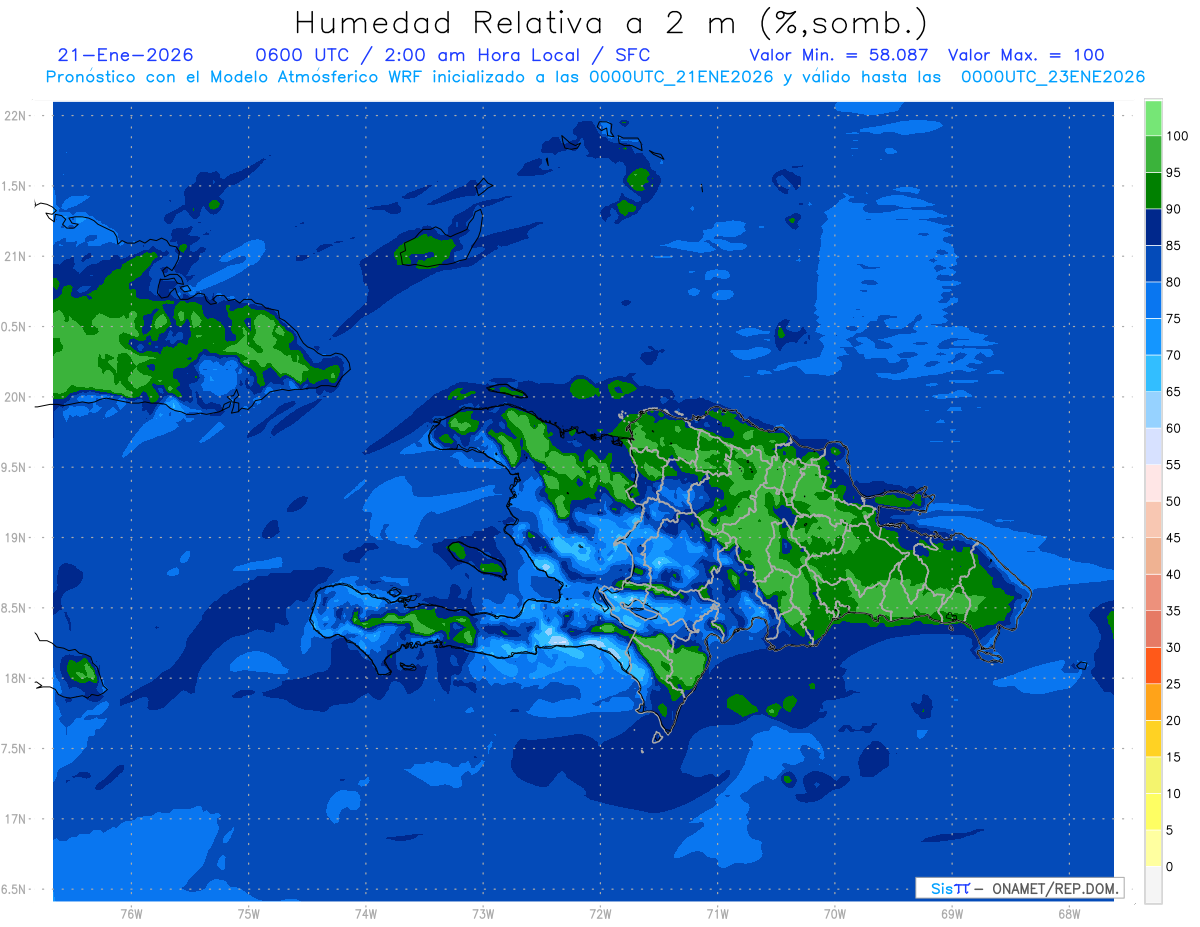Screen dimensions: 1200x927
Task: Click the legend value "10"
Action: pos(1174,793)
